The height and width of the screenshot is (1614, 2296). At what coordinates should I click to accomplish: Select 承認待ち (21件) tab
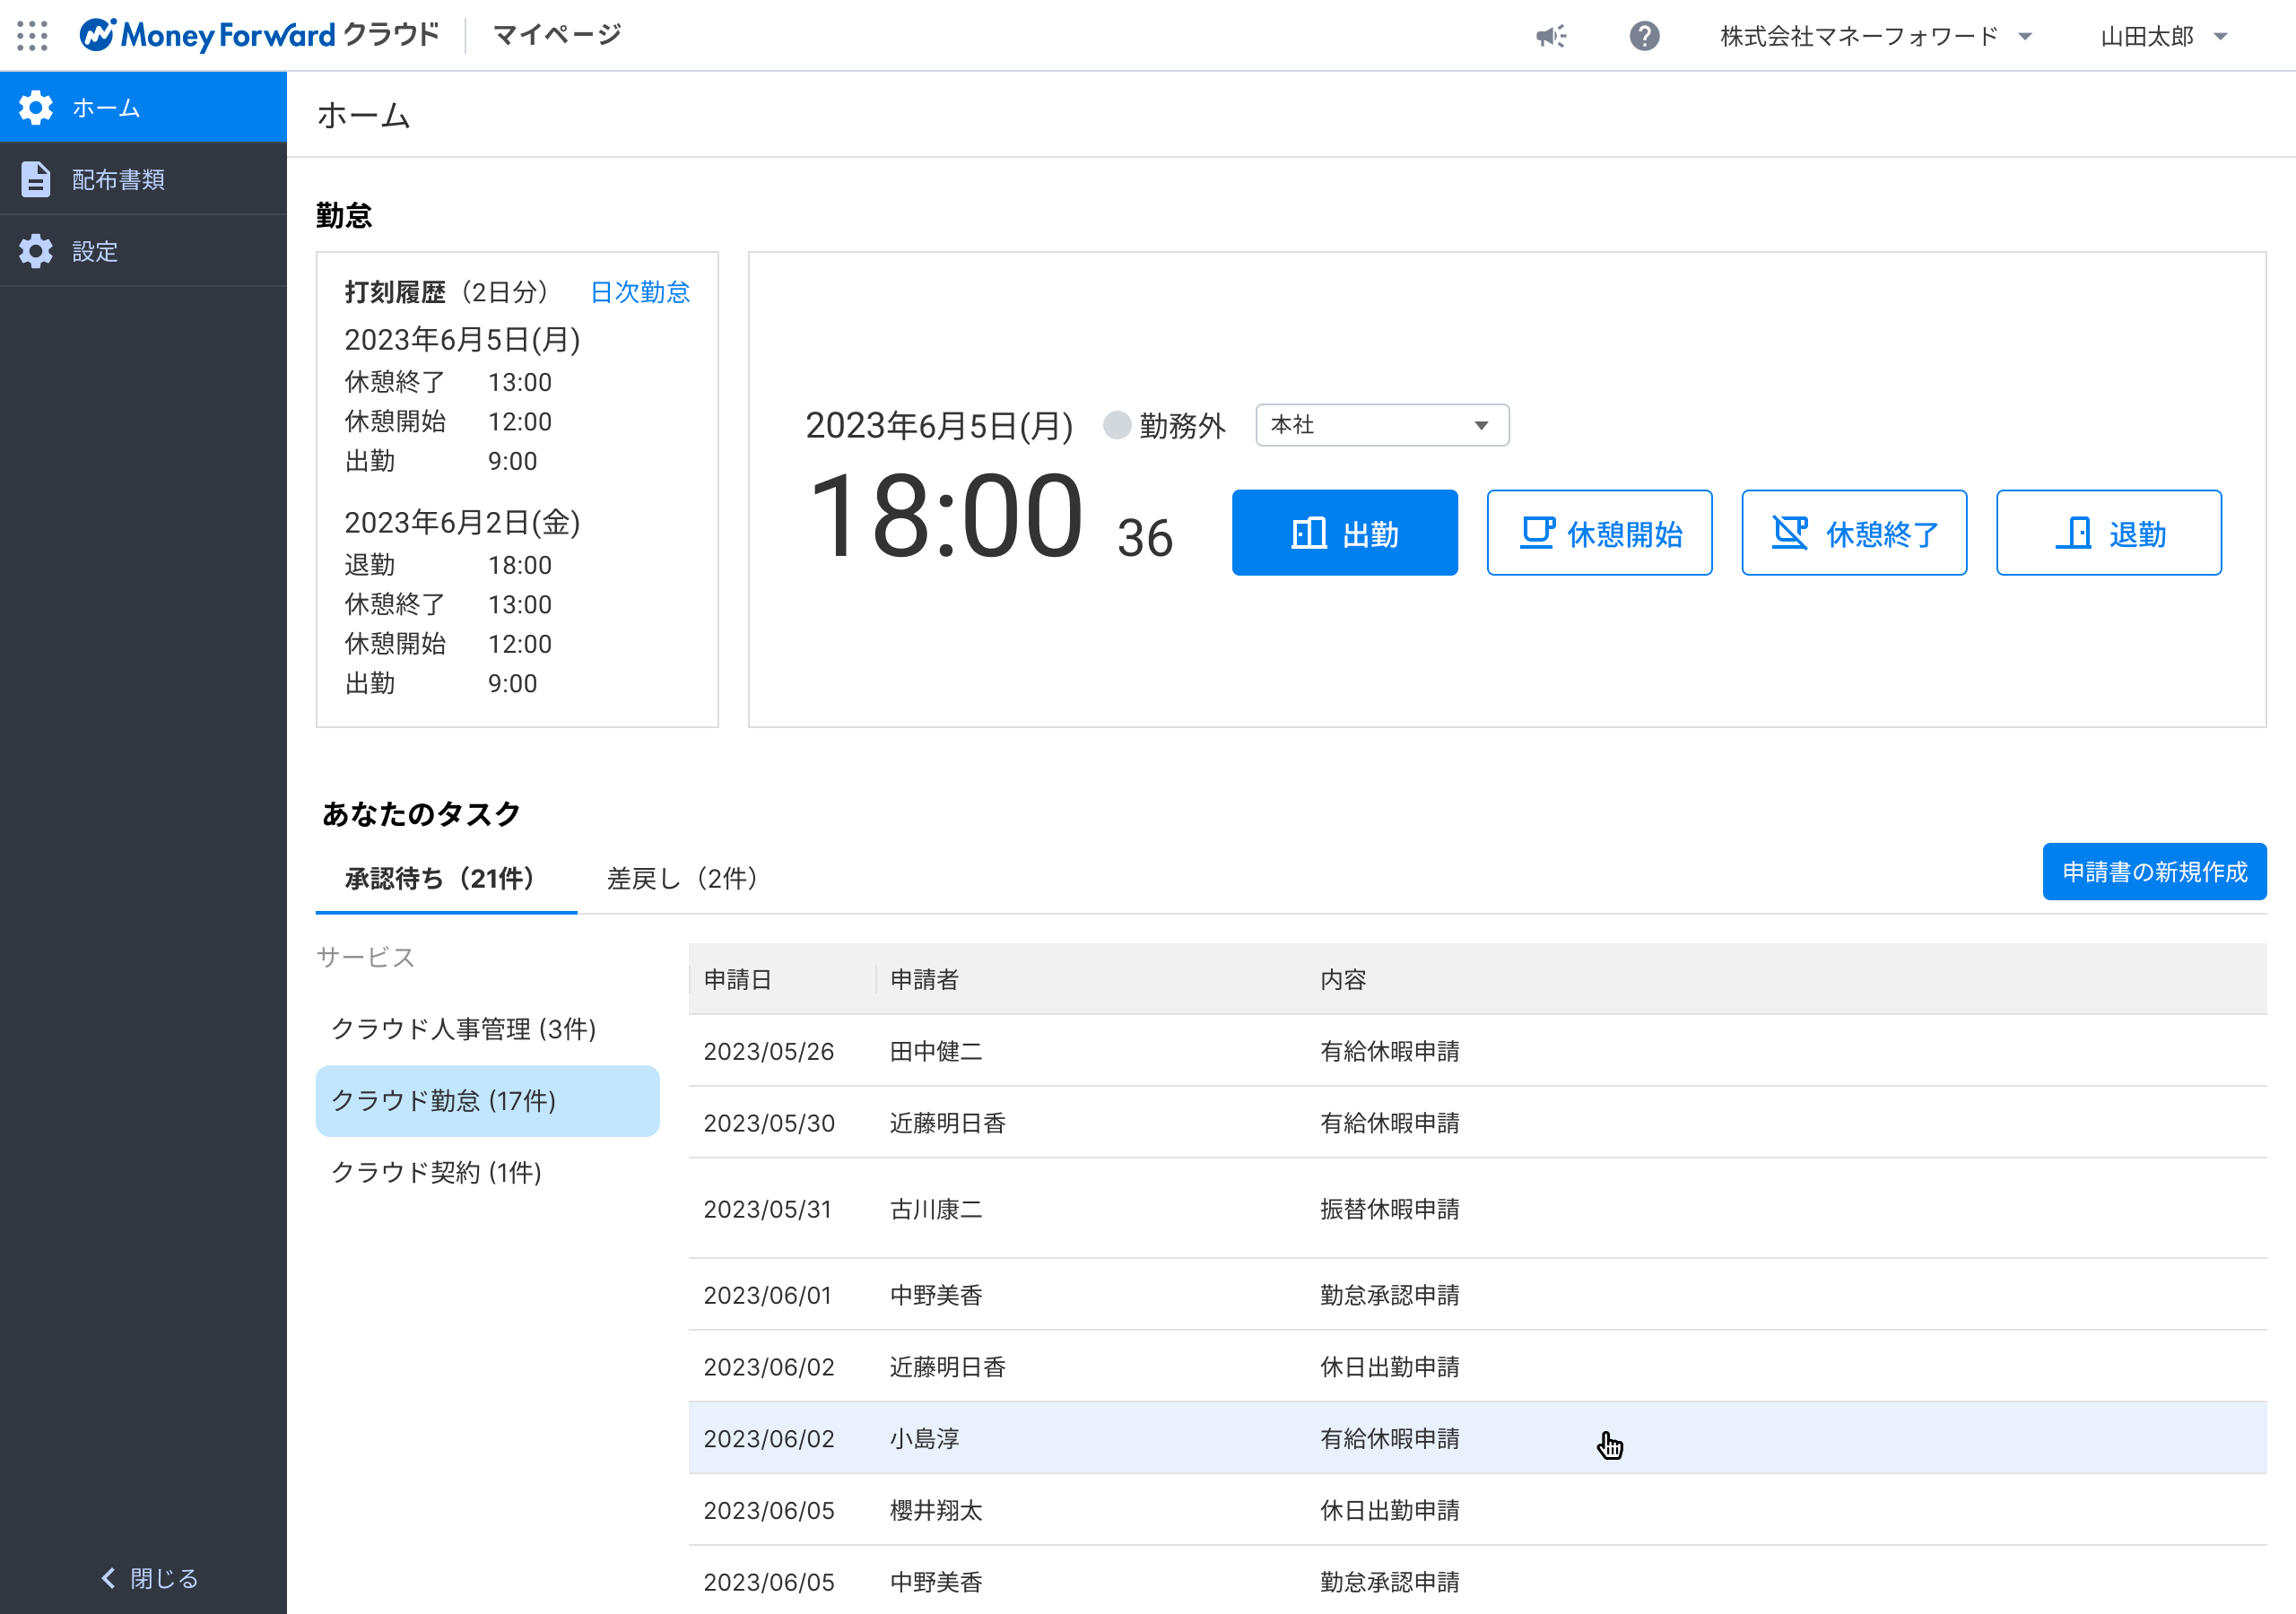(440, 878)
